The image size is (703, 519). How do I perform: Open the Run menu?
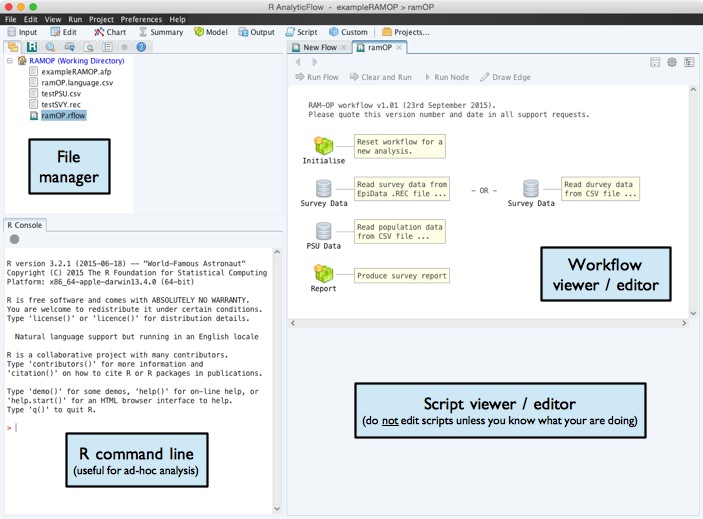[75, 19]
